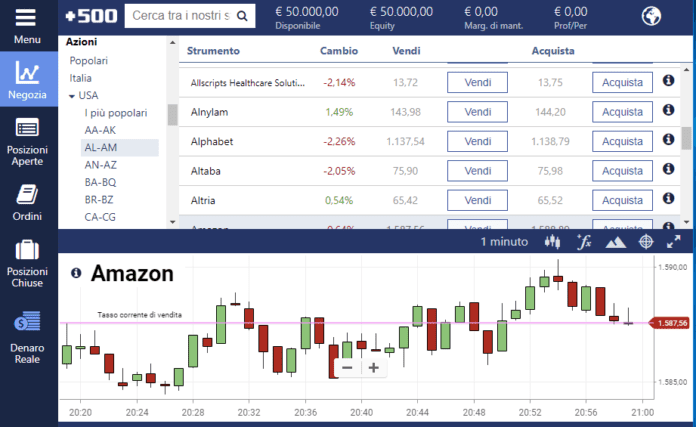Zoom in chart with plus button

tap(374, 368)
